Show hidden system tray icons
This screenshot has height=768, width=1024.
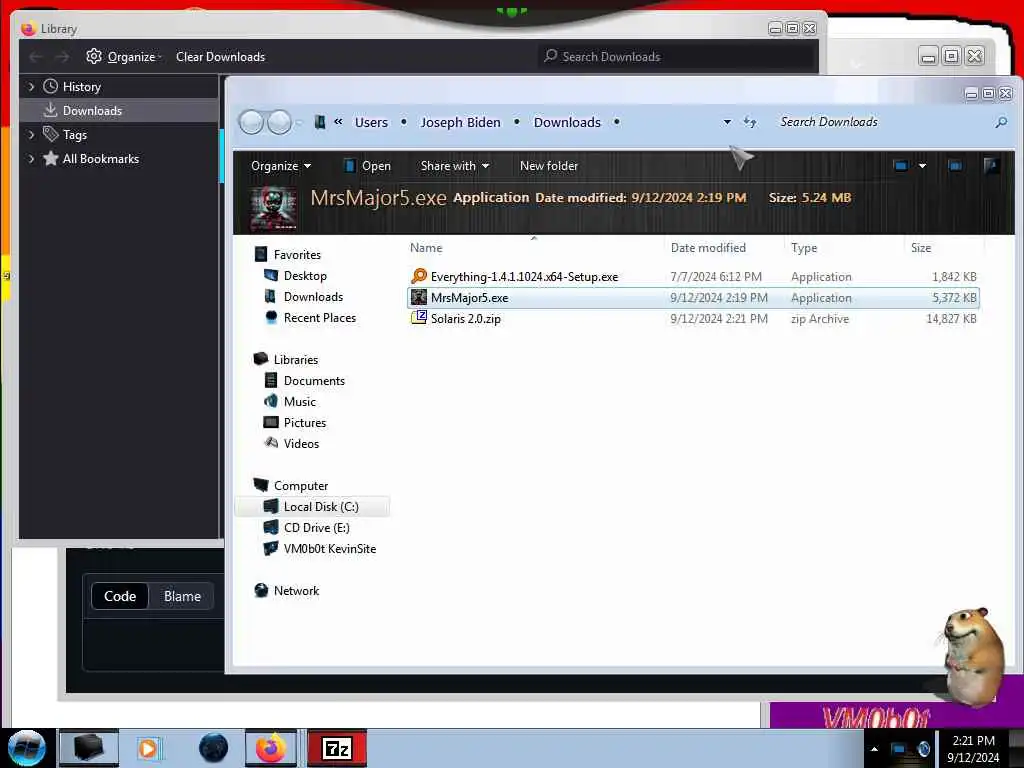coord(874,749)
